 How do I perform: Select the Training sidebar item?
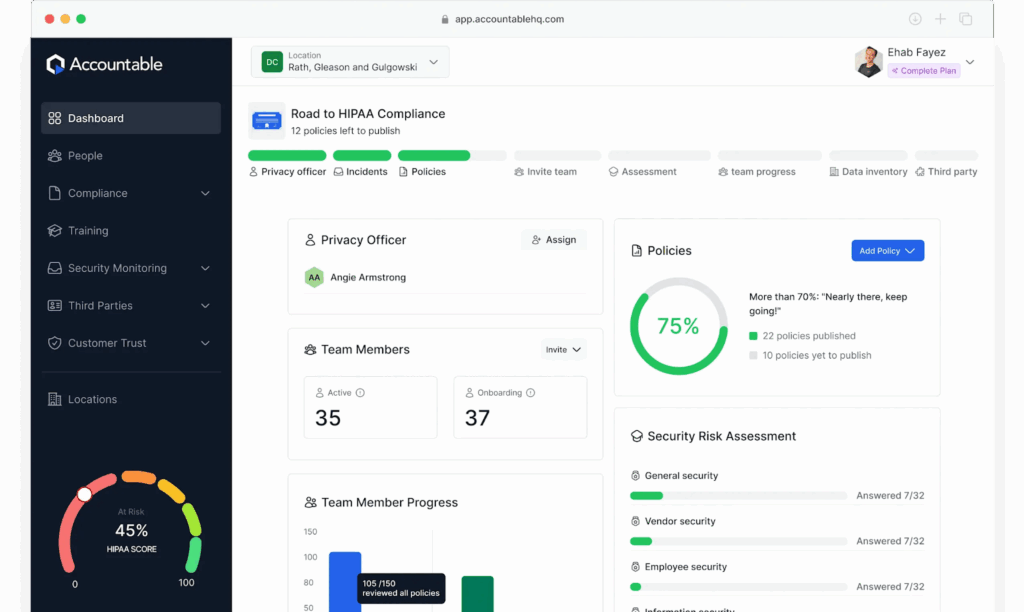point(88,231)
